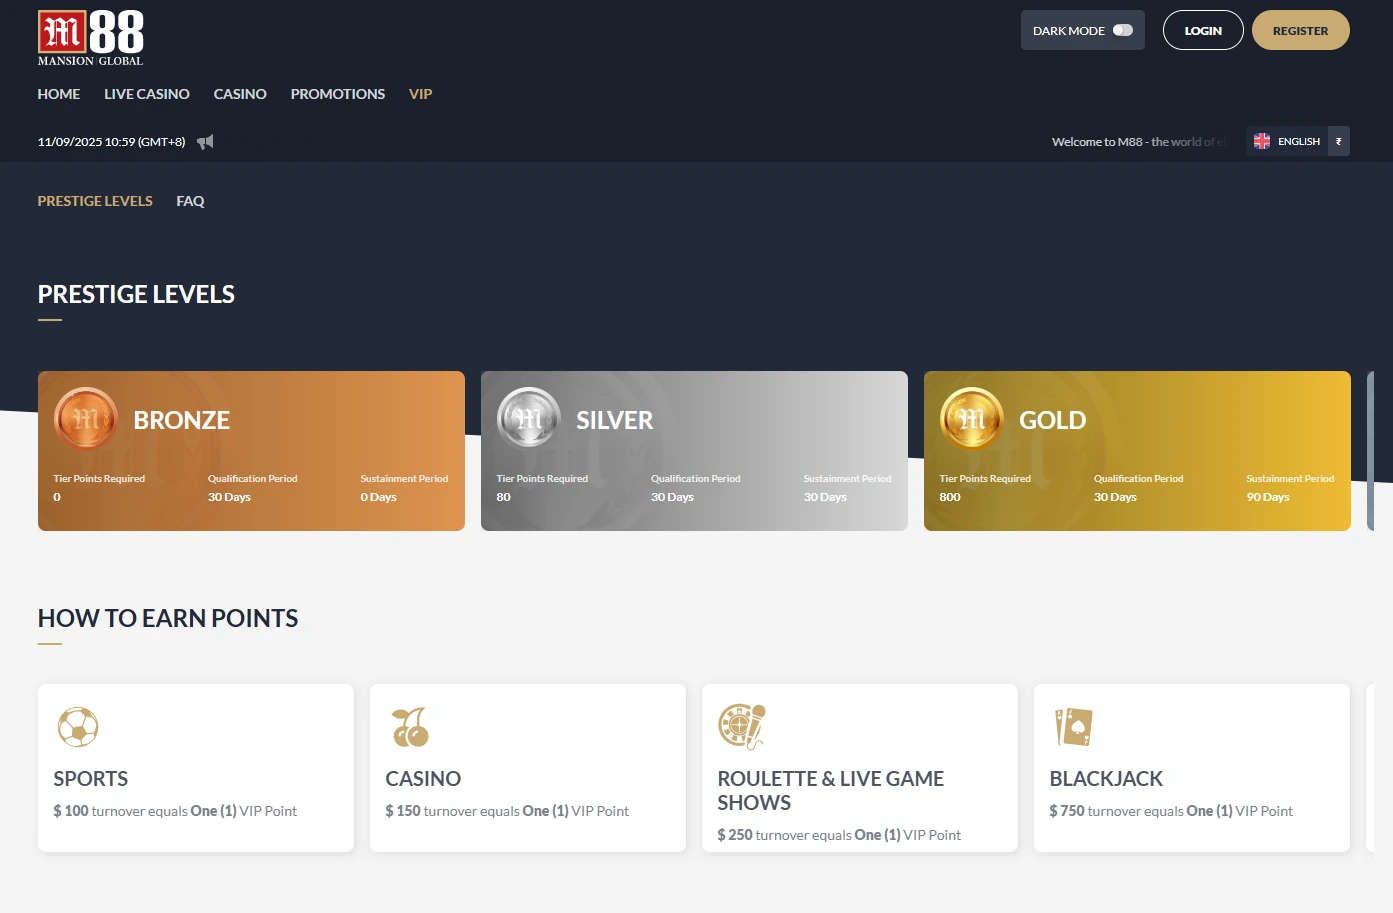Click the partially visible next prestige card
This screenshot has width=1393, height=913.
tap(1370, 451)
